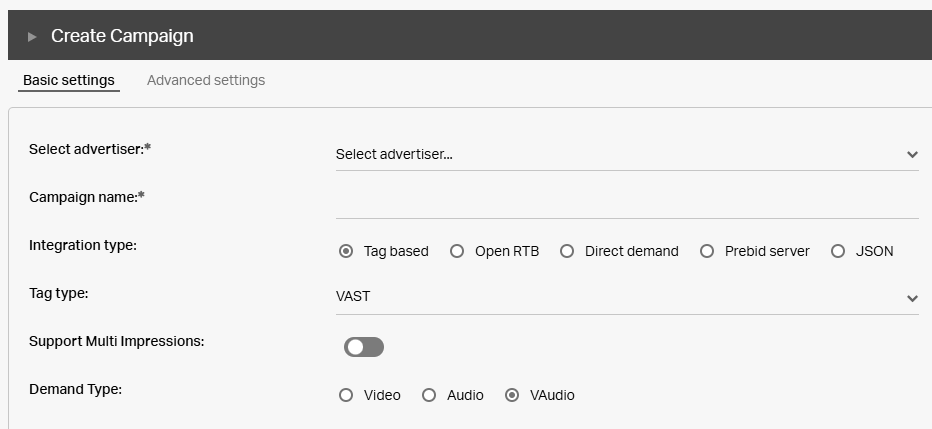Screen dimensions: 932x429
Task: Select Tag based integration type
Action: click(346, 251)
